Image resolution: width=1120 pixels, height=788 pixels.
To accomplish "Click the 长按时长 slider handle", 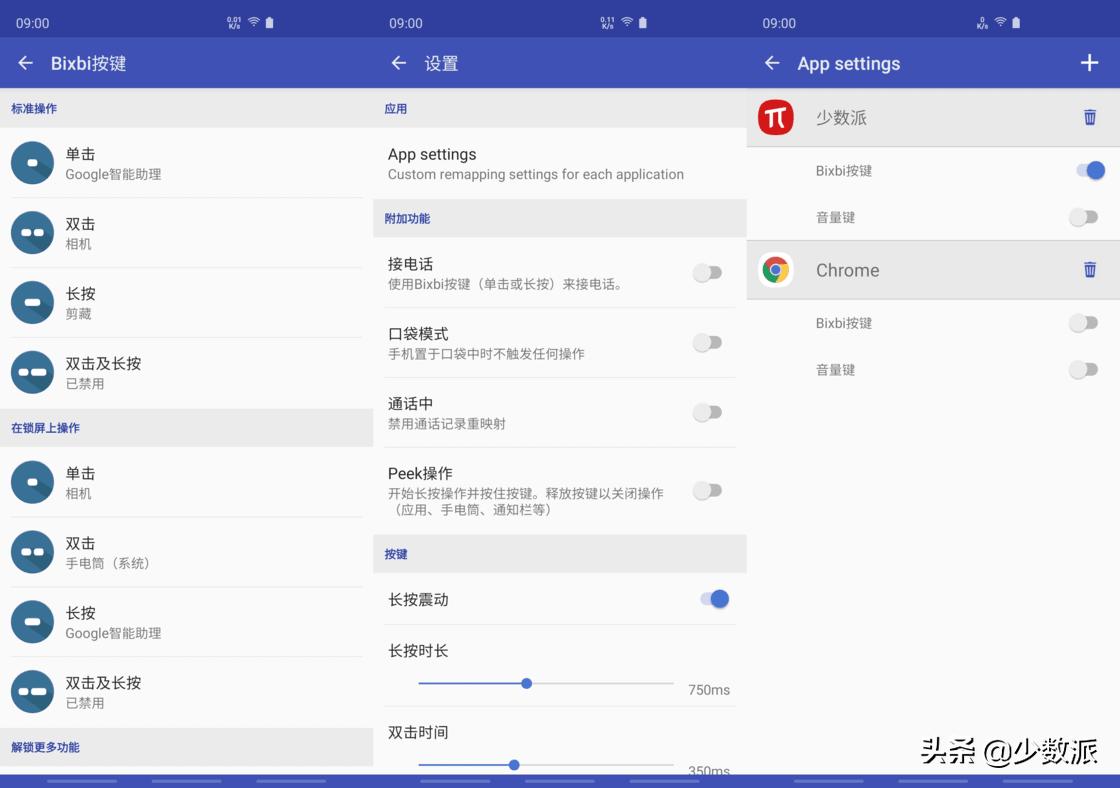I will coord(527,683).
